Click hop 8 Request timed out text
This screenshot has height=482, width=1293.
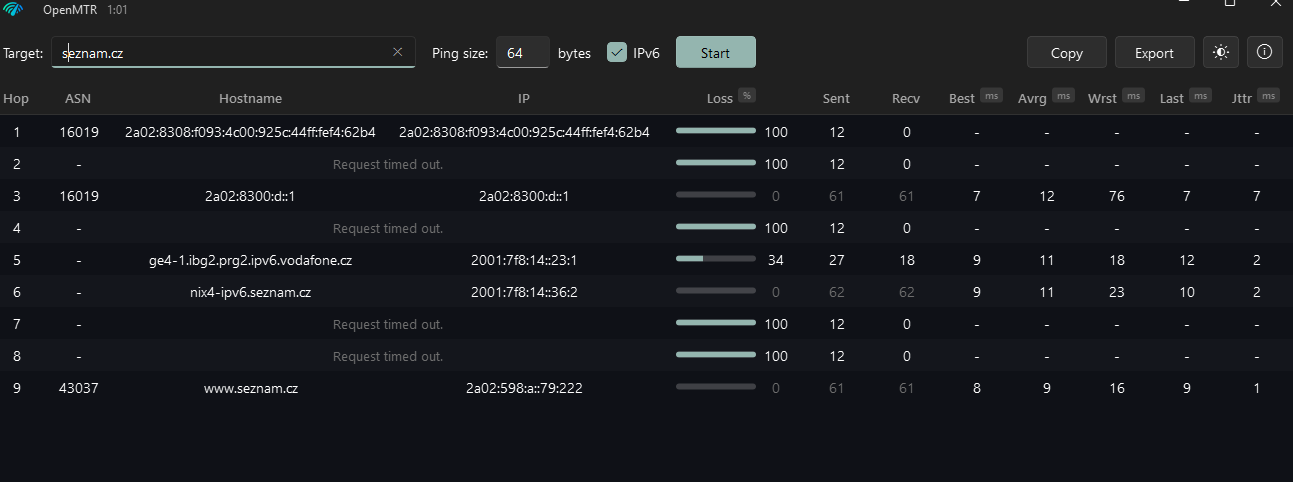tap(388, 356)
